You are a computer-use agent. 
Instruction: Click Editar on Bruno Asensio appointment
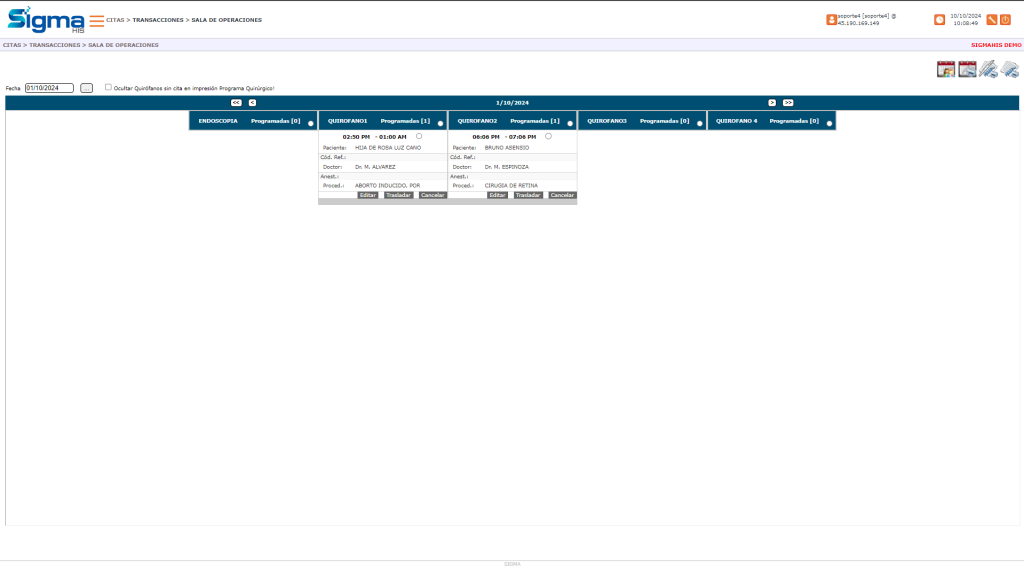[x=497, y=195]
